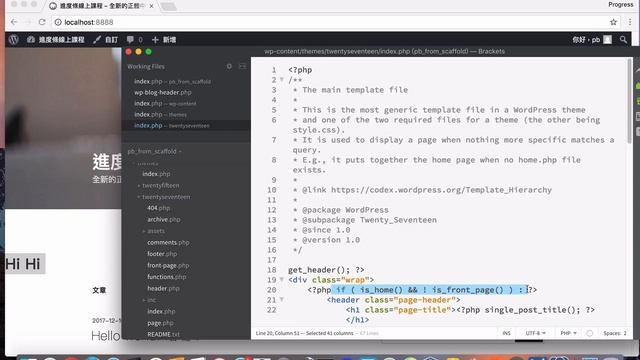This screenshot has width=640, height=360.
Task: Fold div block at line 19
Action: (282, 280)
